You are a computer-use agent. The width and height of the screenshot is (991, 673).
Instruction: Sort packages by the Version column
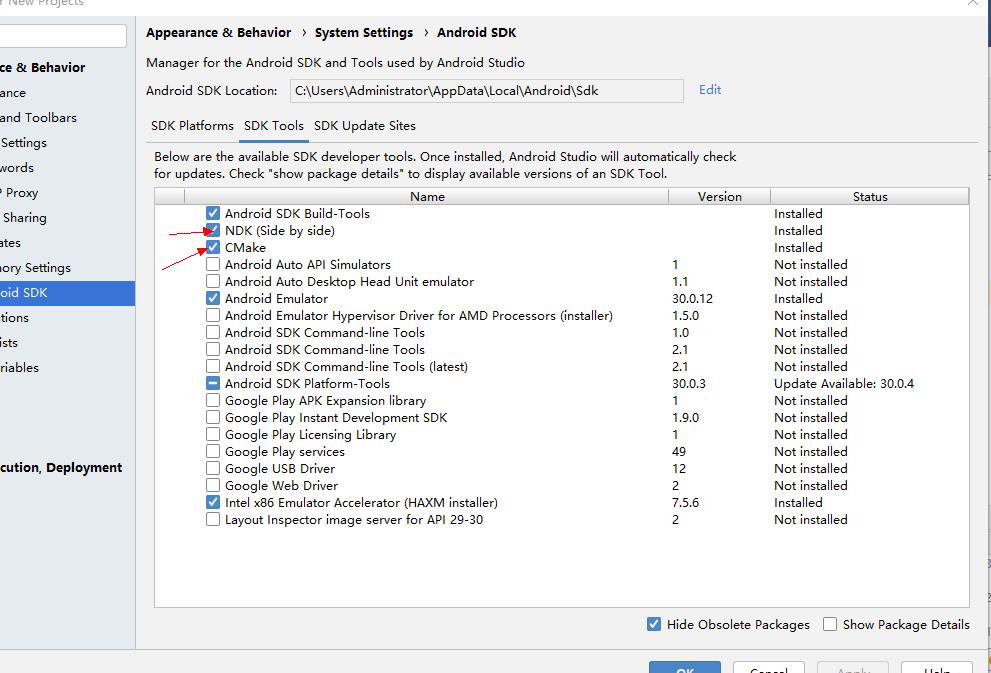(719, 196)
